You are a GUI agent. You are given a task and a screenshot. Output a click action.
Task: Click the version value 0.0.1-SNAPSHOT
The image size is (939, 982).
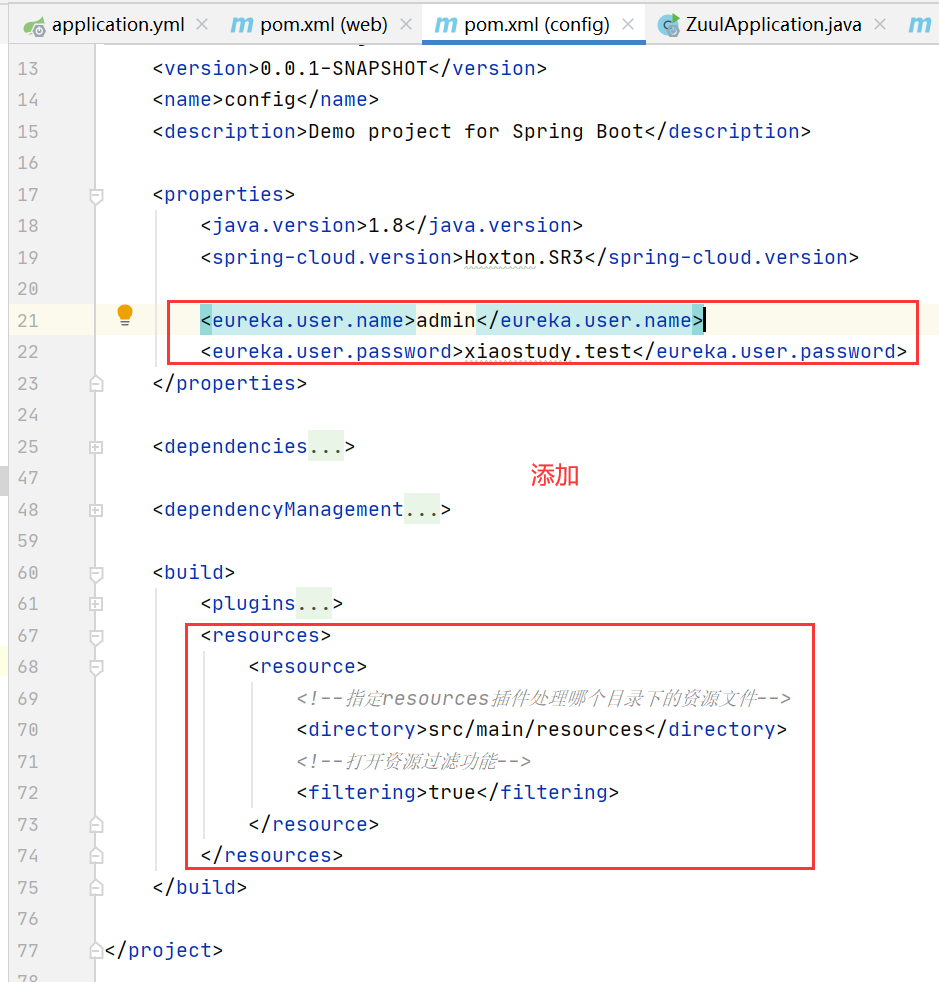[x=344, y=68]
